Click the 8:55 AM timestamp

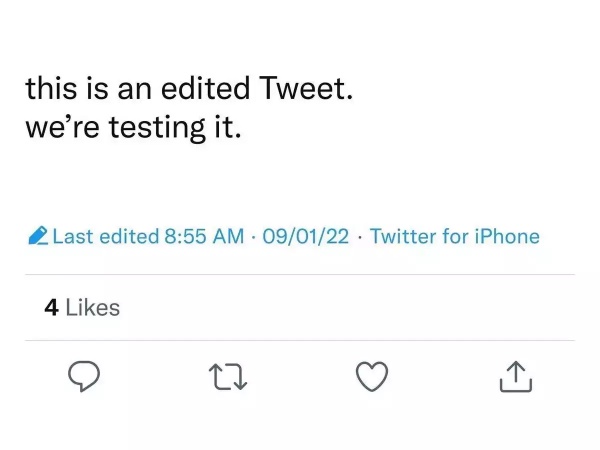point(203,237)
